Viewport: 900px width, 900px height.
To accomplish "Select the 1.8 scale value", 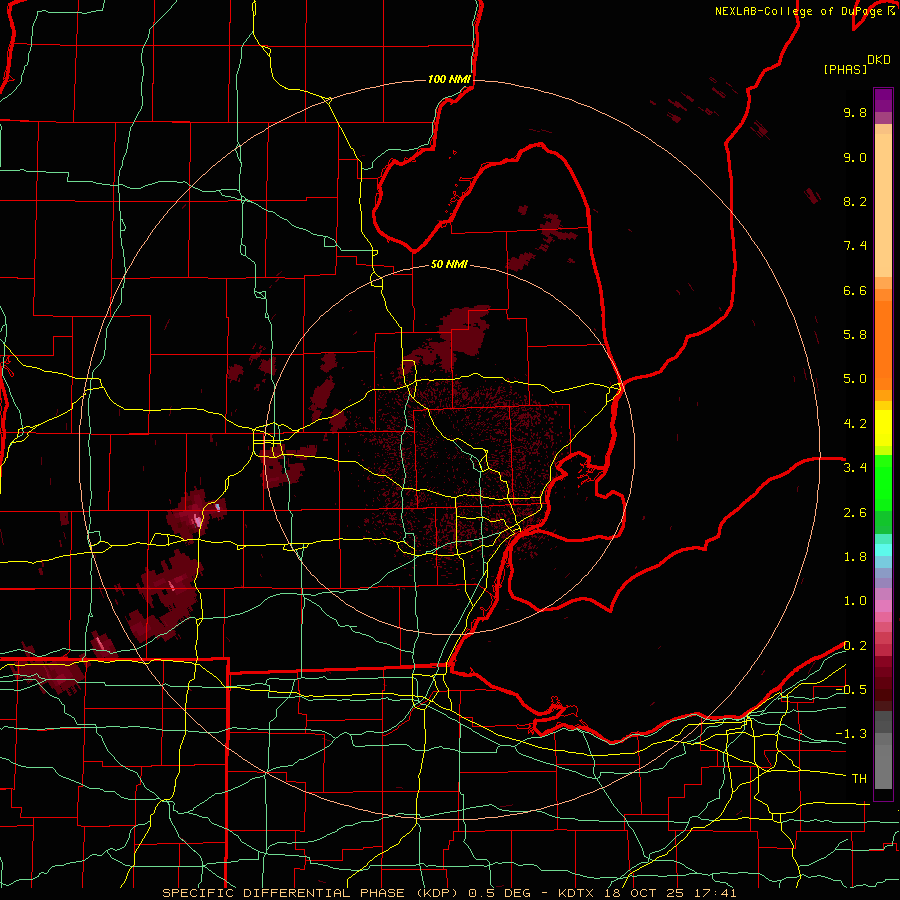I will [855, 557].
